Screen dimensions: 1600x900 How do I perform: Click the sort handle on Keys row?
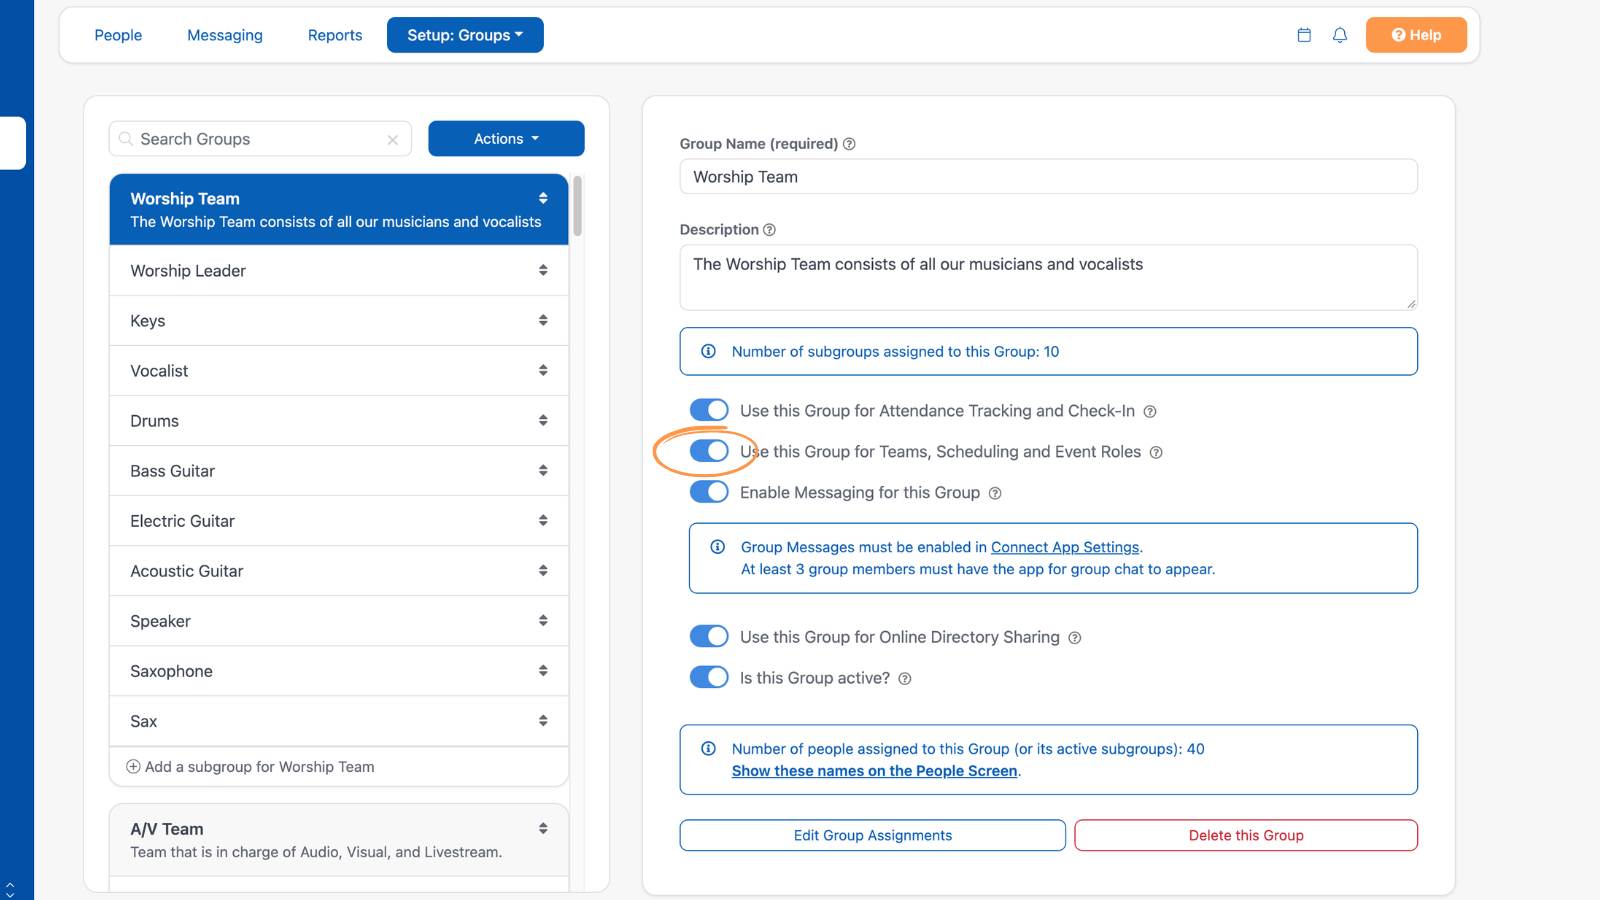(x=543, y=321)
